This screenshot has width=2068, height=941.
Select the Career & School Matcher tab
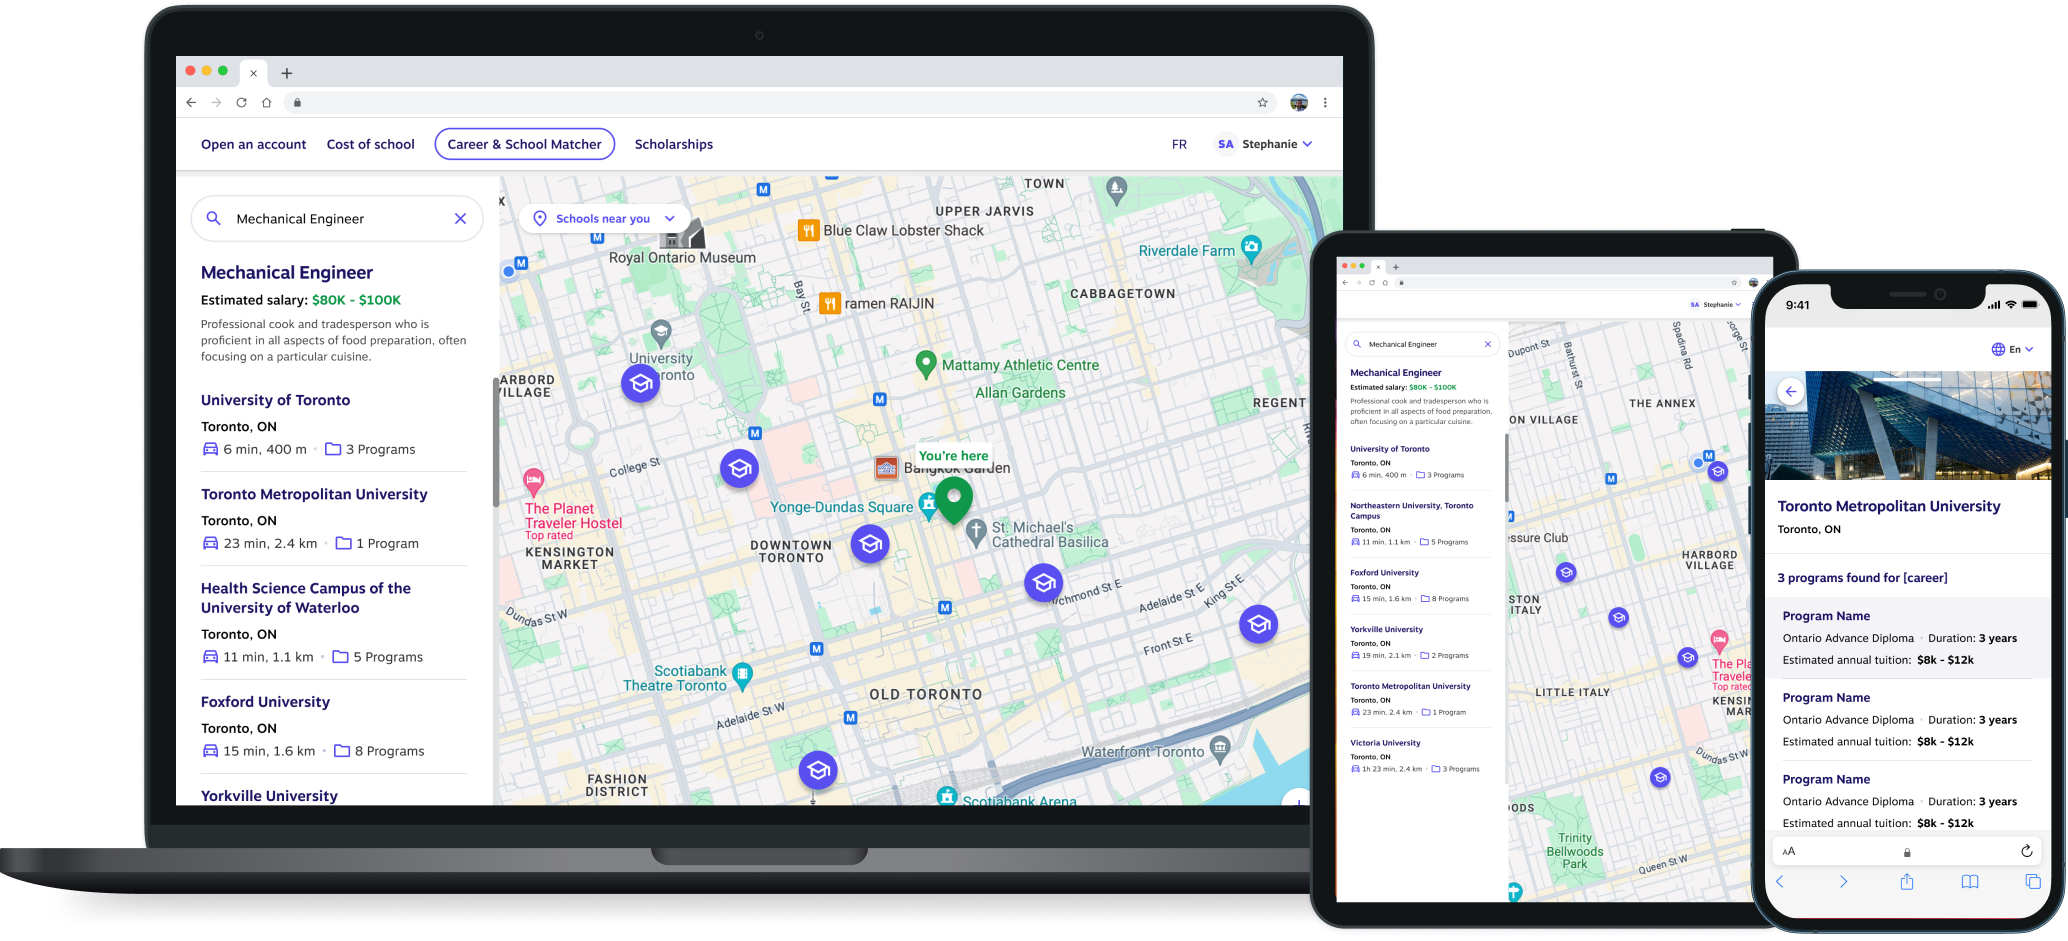(524, 144)
